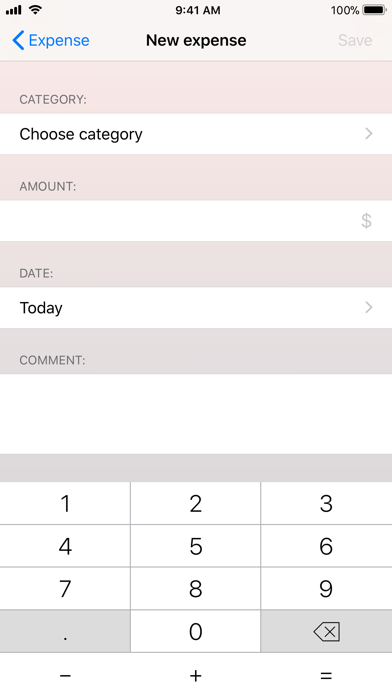Tap the minus operator key
Screen dimensions: 392x696
[65, 675]
